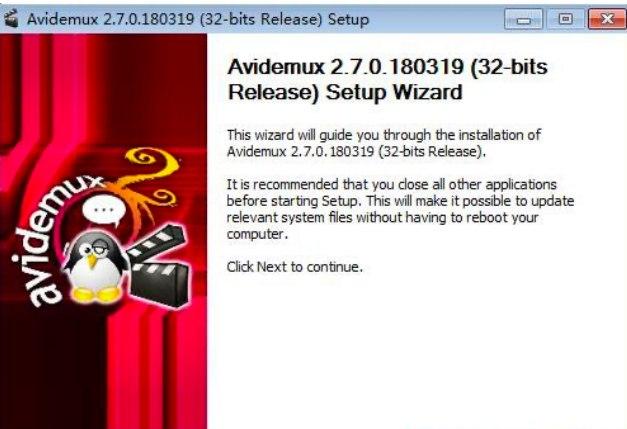627x429 pixels.
Task: Click the penguin's yellow feet
Action: [x=96, y=294]
